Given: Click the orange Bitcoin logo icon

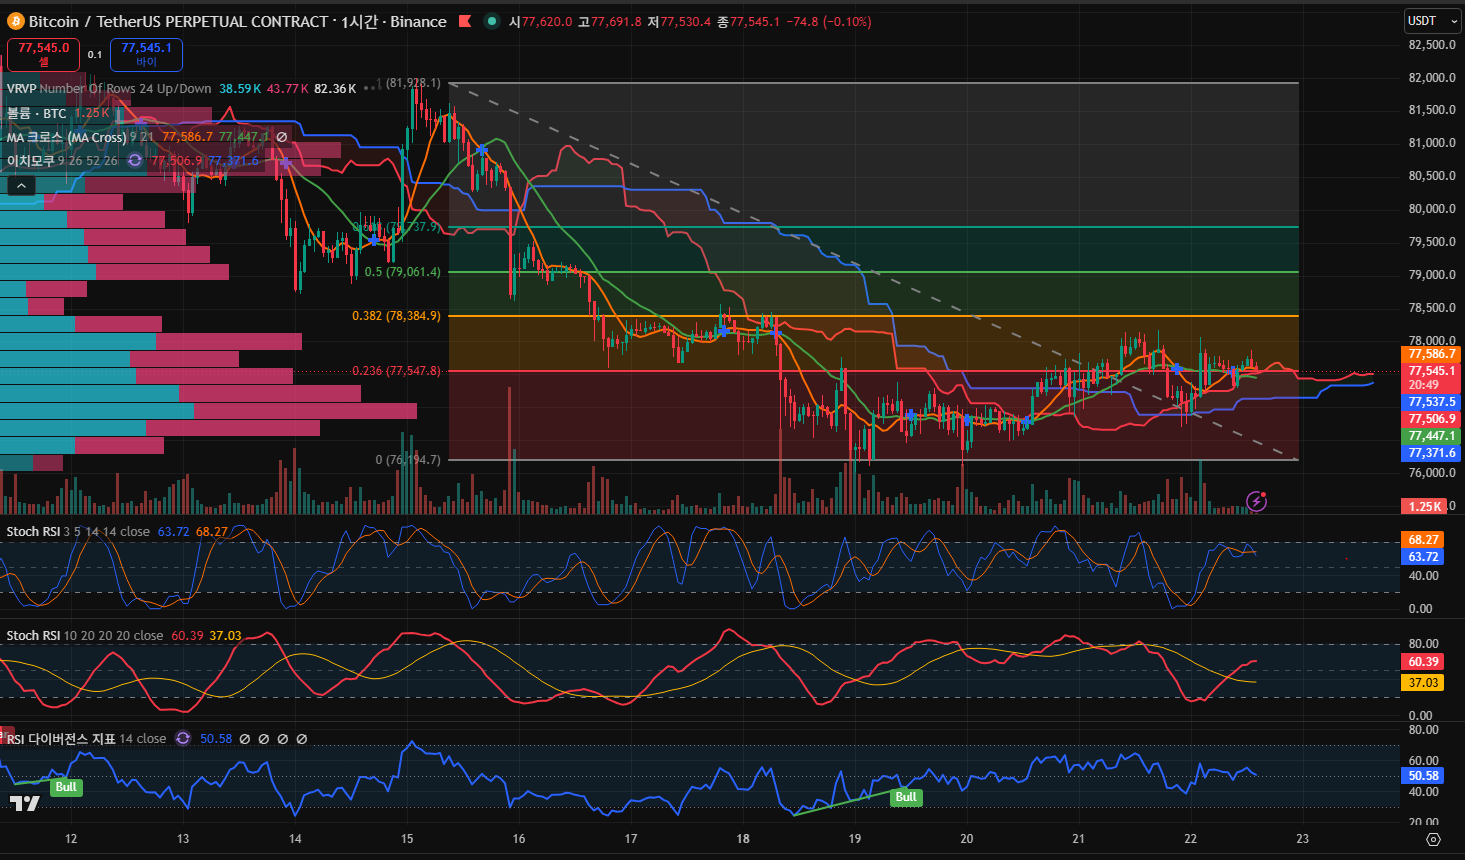Looking at the screenshot, I should click(16, 21).
